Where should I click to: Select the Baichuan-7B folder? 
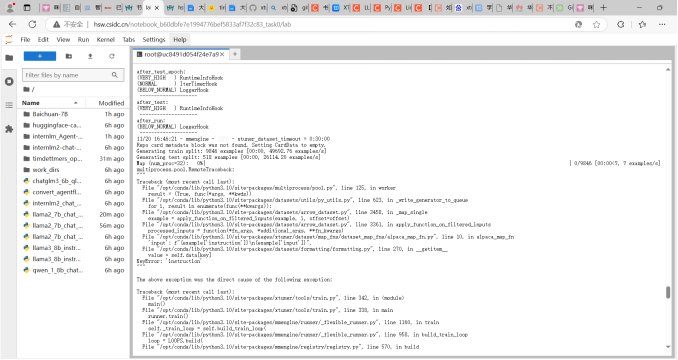point(73,114)
